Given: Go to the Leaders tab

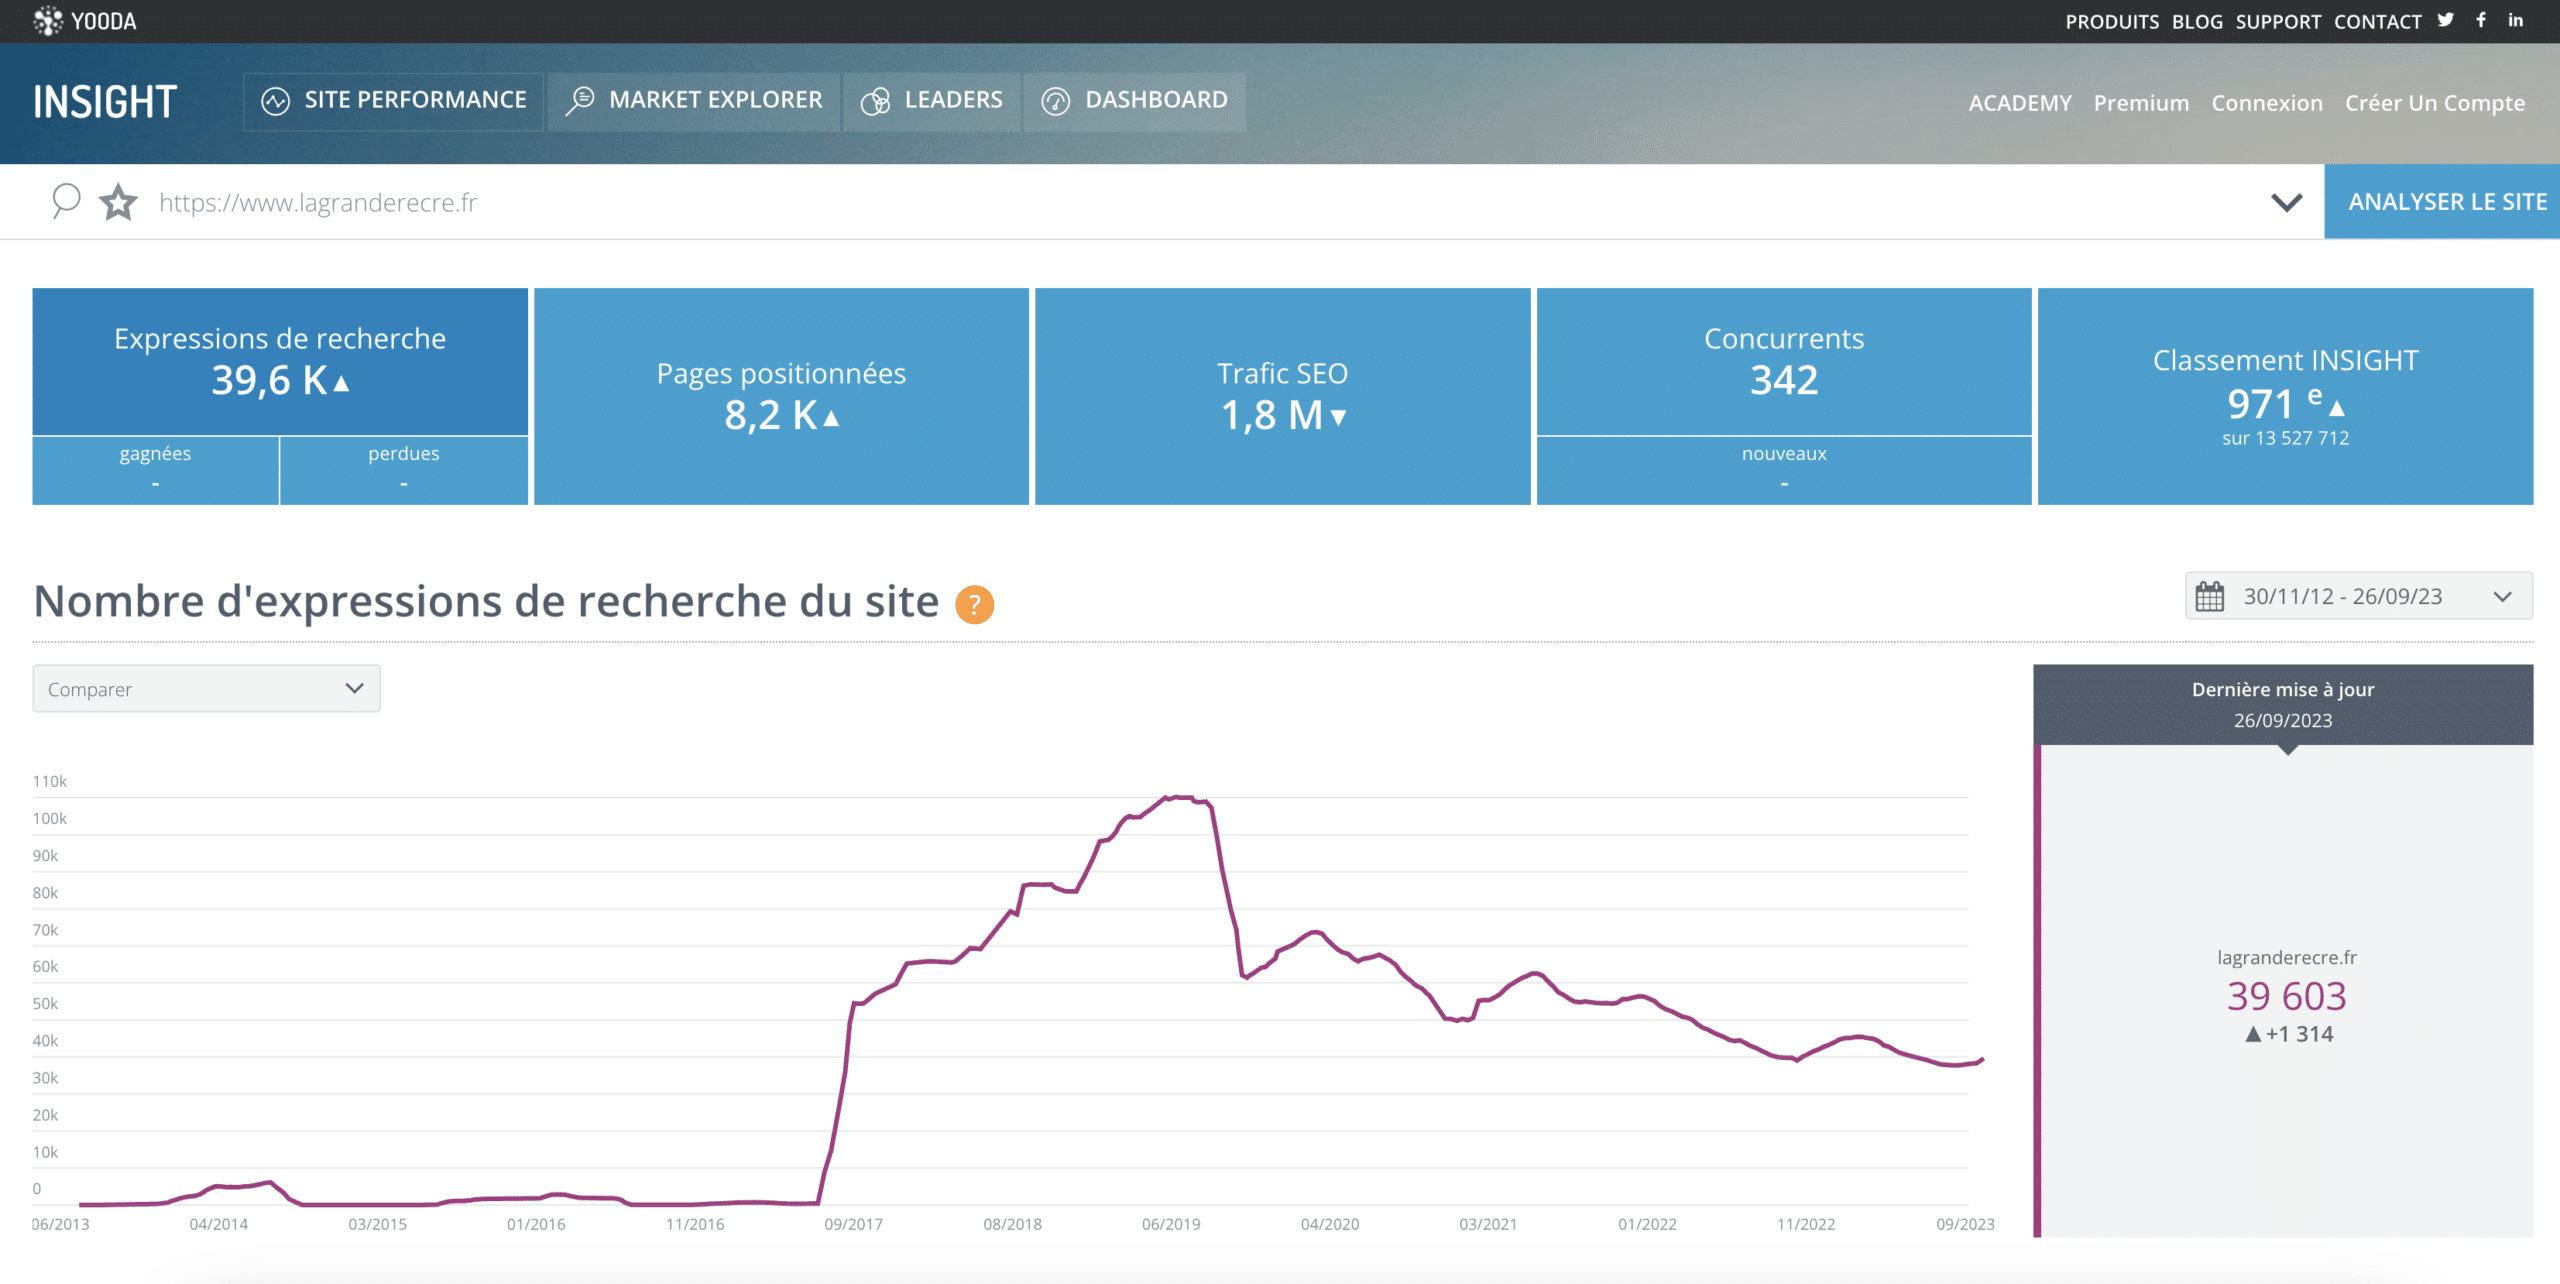Looking at the screenshot, I should (932, 100).
